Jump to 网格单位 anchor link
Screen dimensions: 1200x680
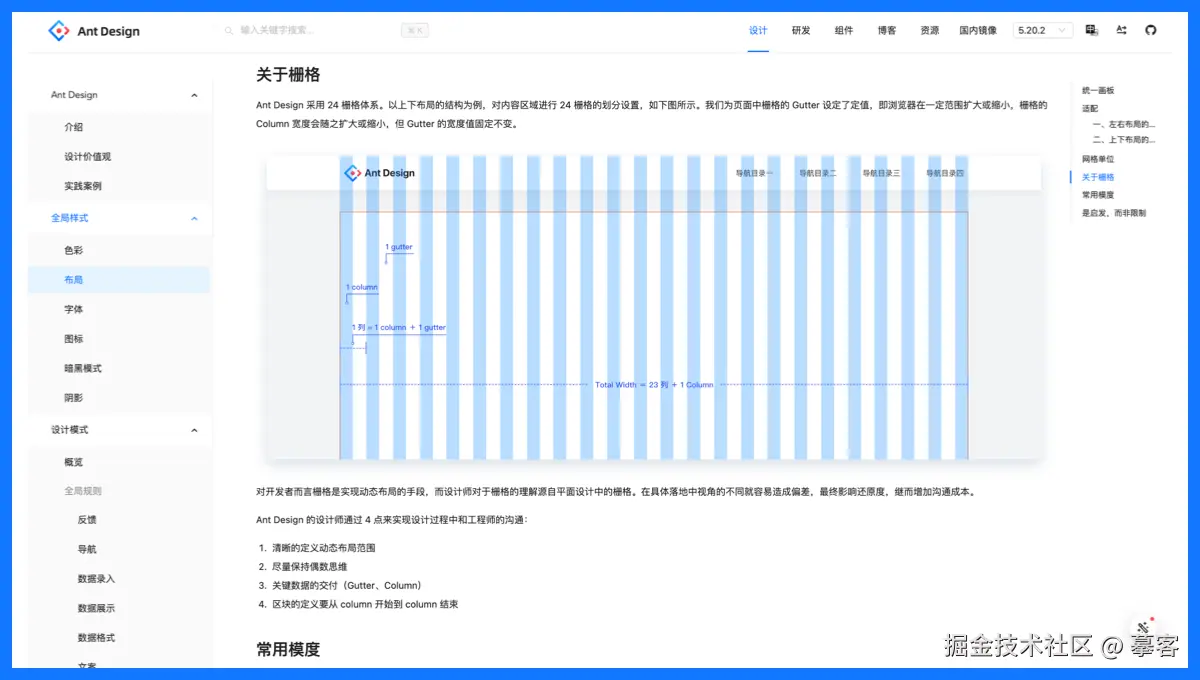[1098, 160]
